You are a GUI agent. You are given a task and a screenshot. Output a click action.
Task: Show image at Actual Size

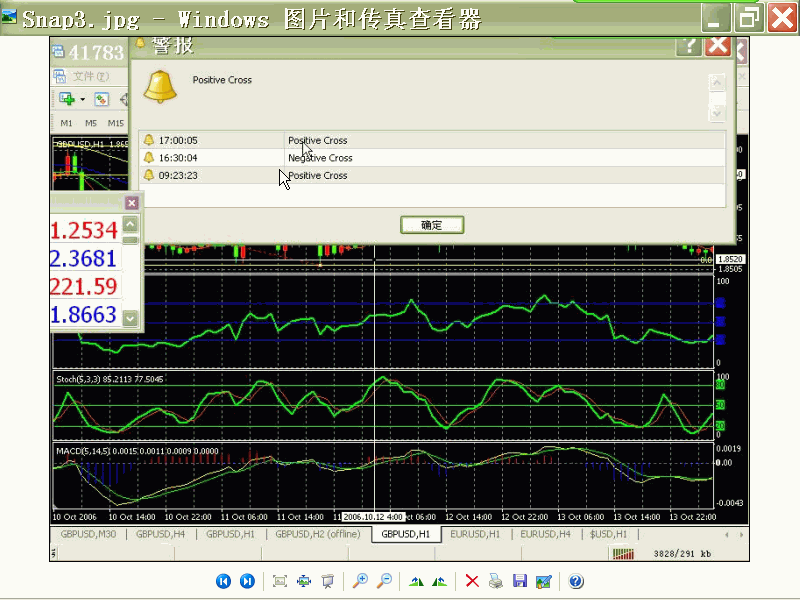304,581
